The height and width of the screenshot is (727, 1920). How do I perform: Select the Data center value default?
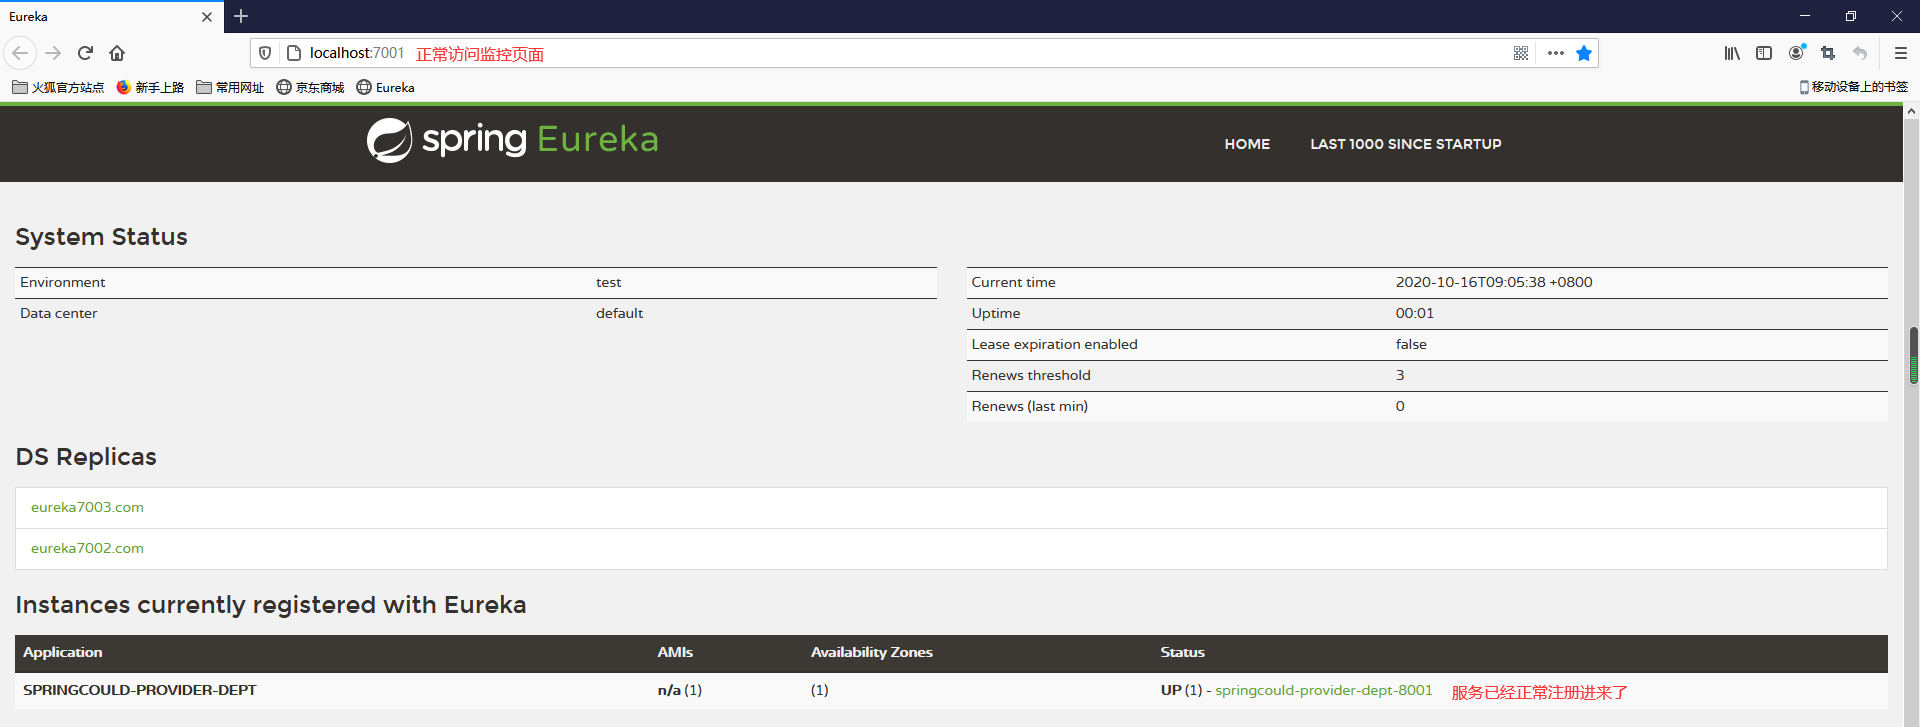click(x=619, y=313)
